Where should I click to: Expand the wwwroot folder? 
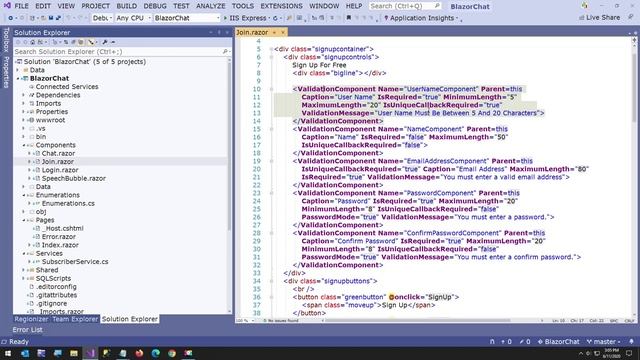click(24, 120)
